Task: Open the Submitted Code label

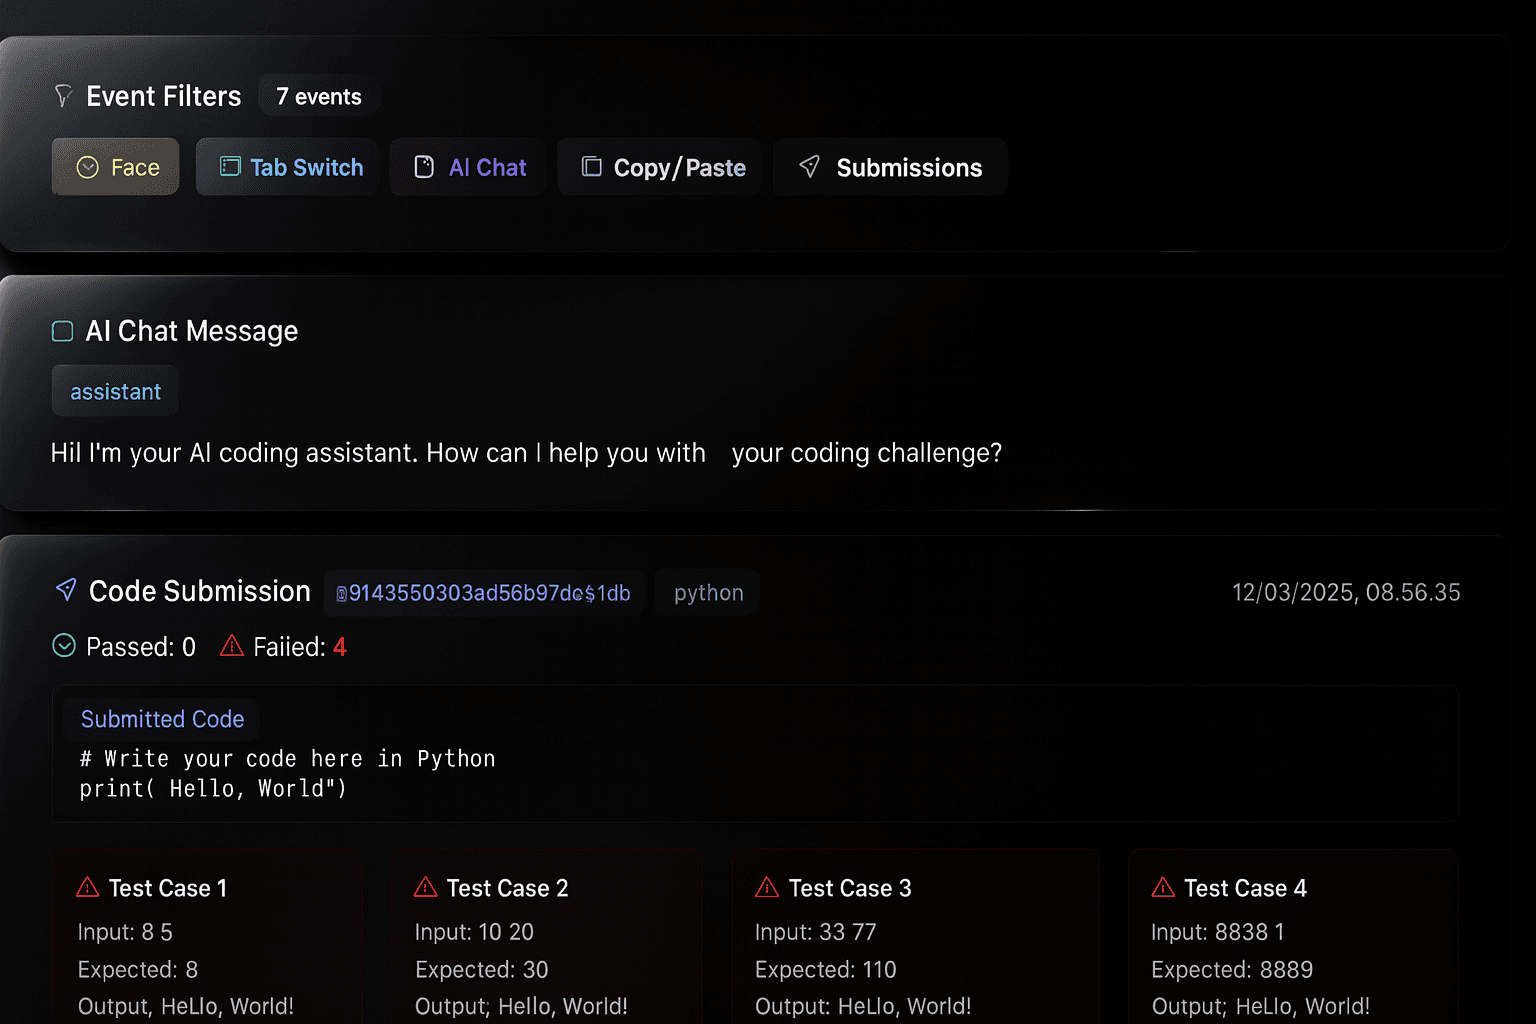Action: pos(162,719)
